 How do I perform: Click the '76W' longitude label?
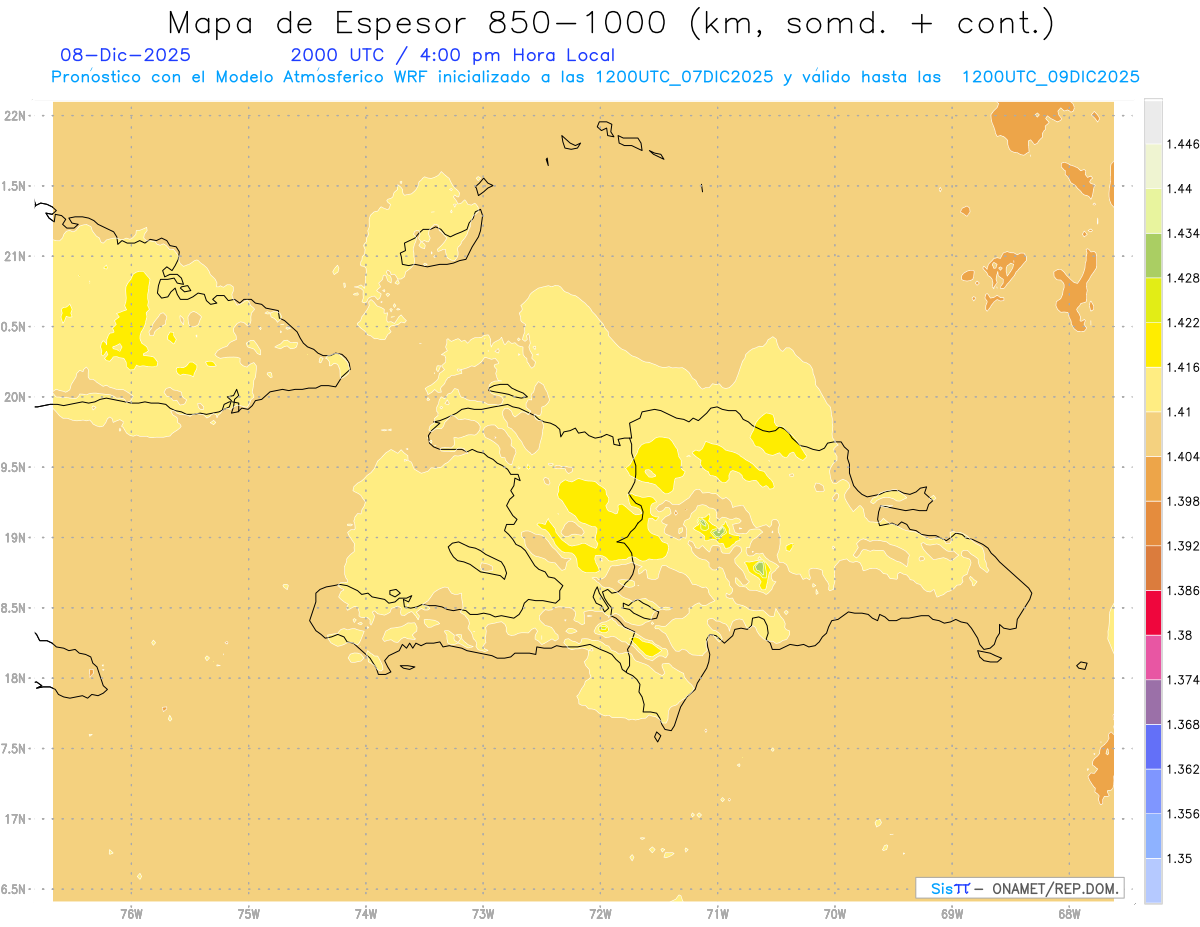[131, 914]
